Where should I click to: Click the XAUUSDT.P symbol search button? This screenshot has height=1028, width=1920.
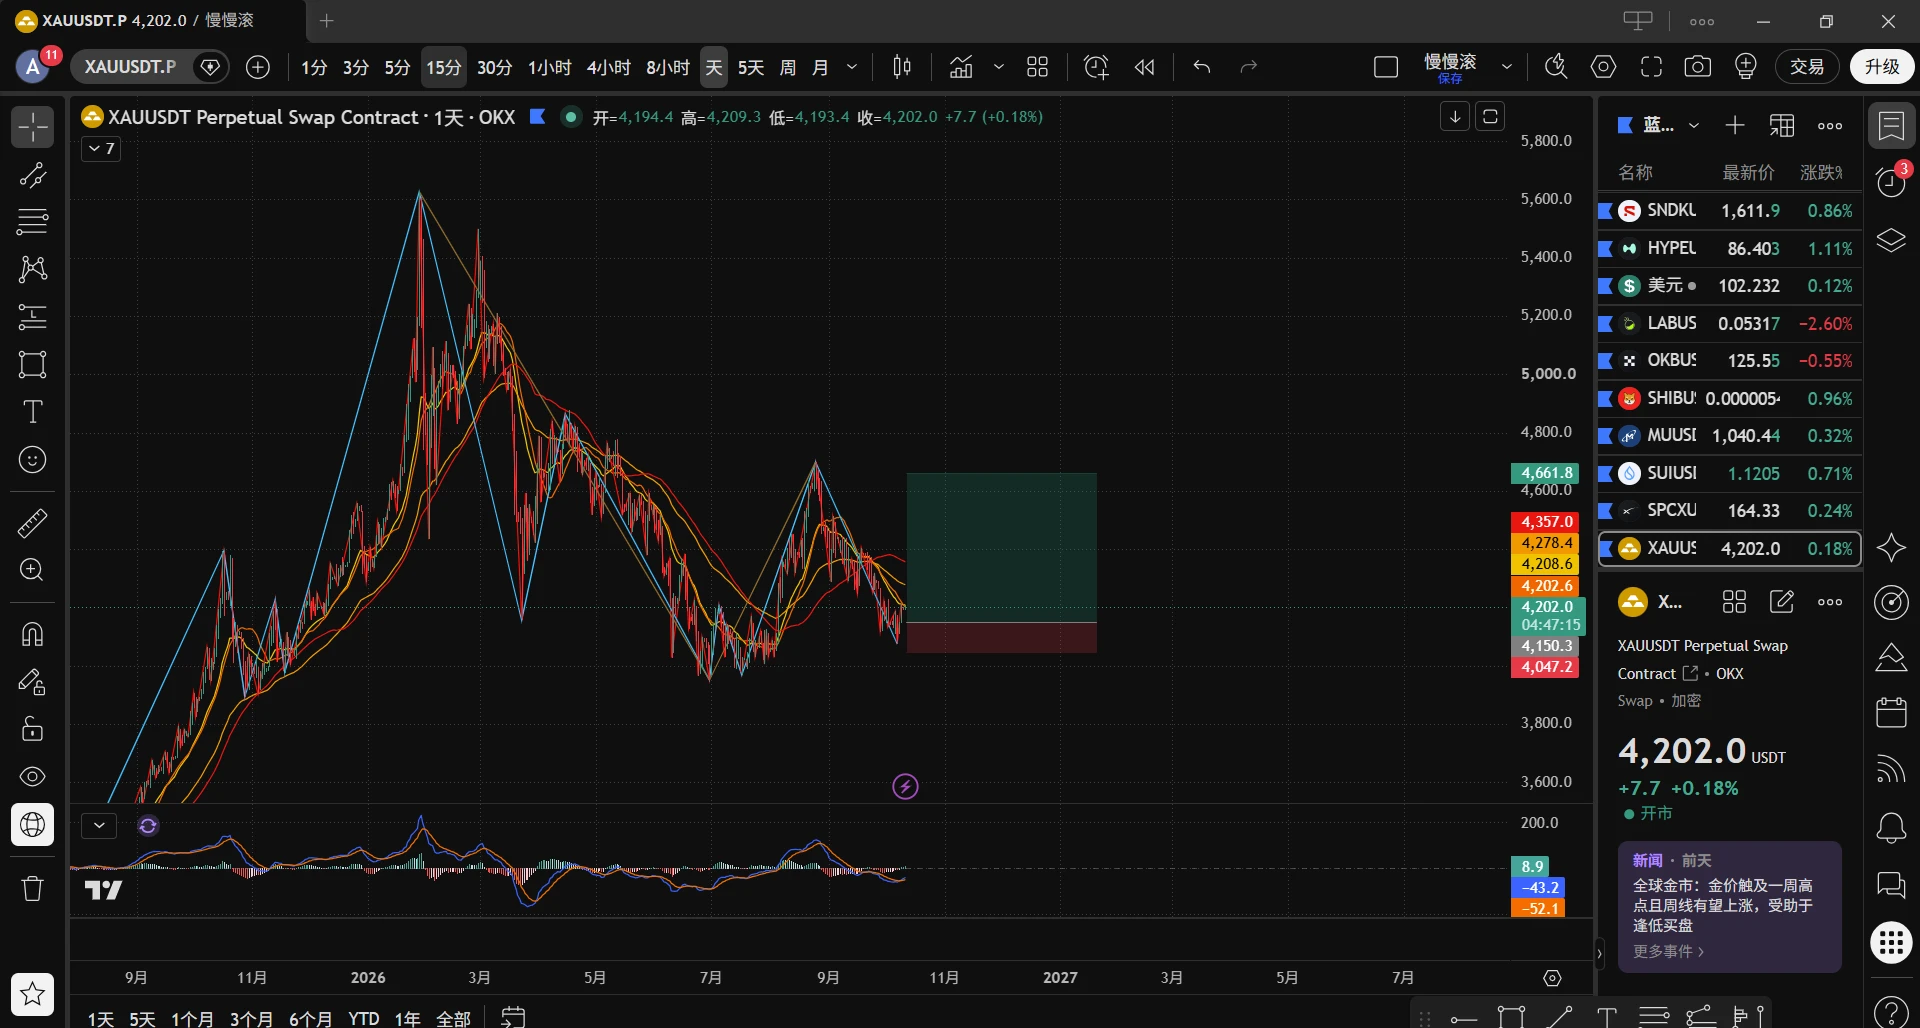tap(131, 67)
